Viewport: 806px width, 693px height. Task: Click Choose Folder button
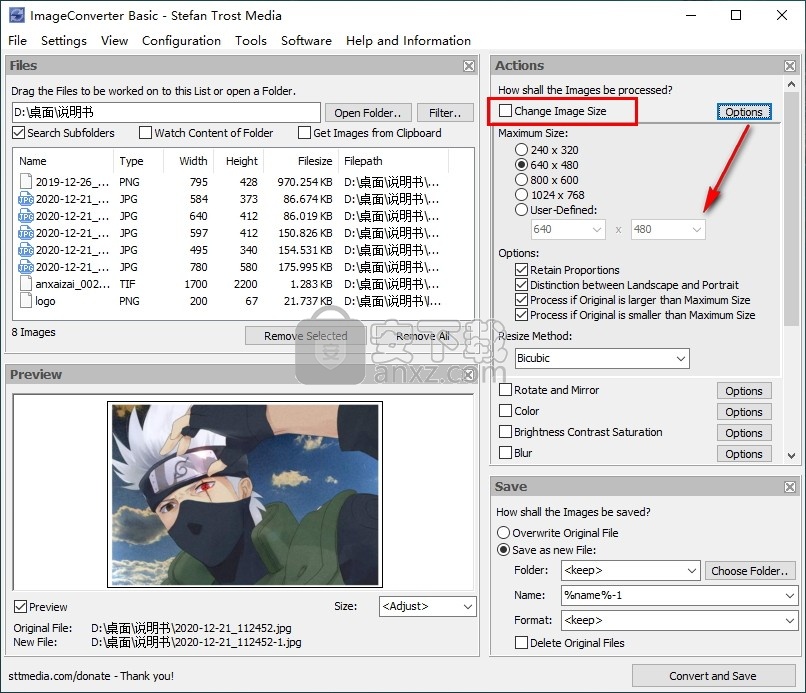click(749, 571)
